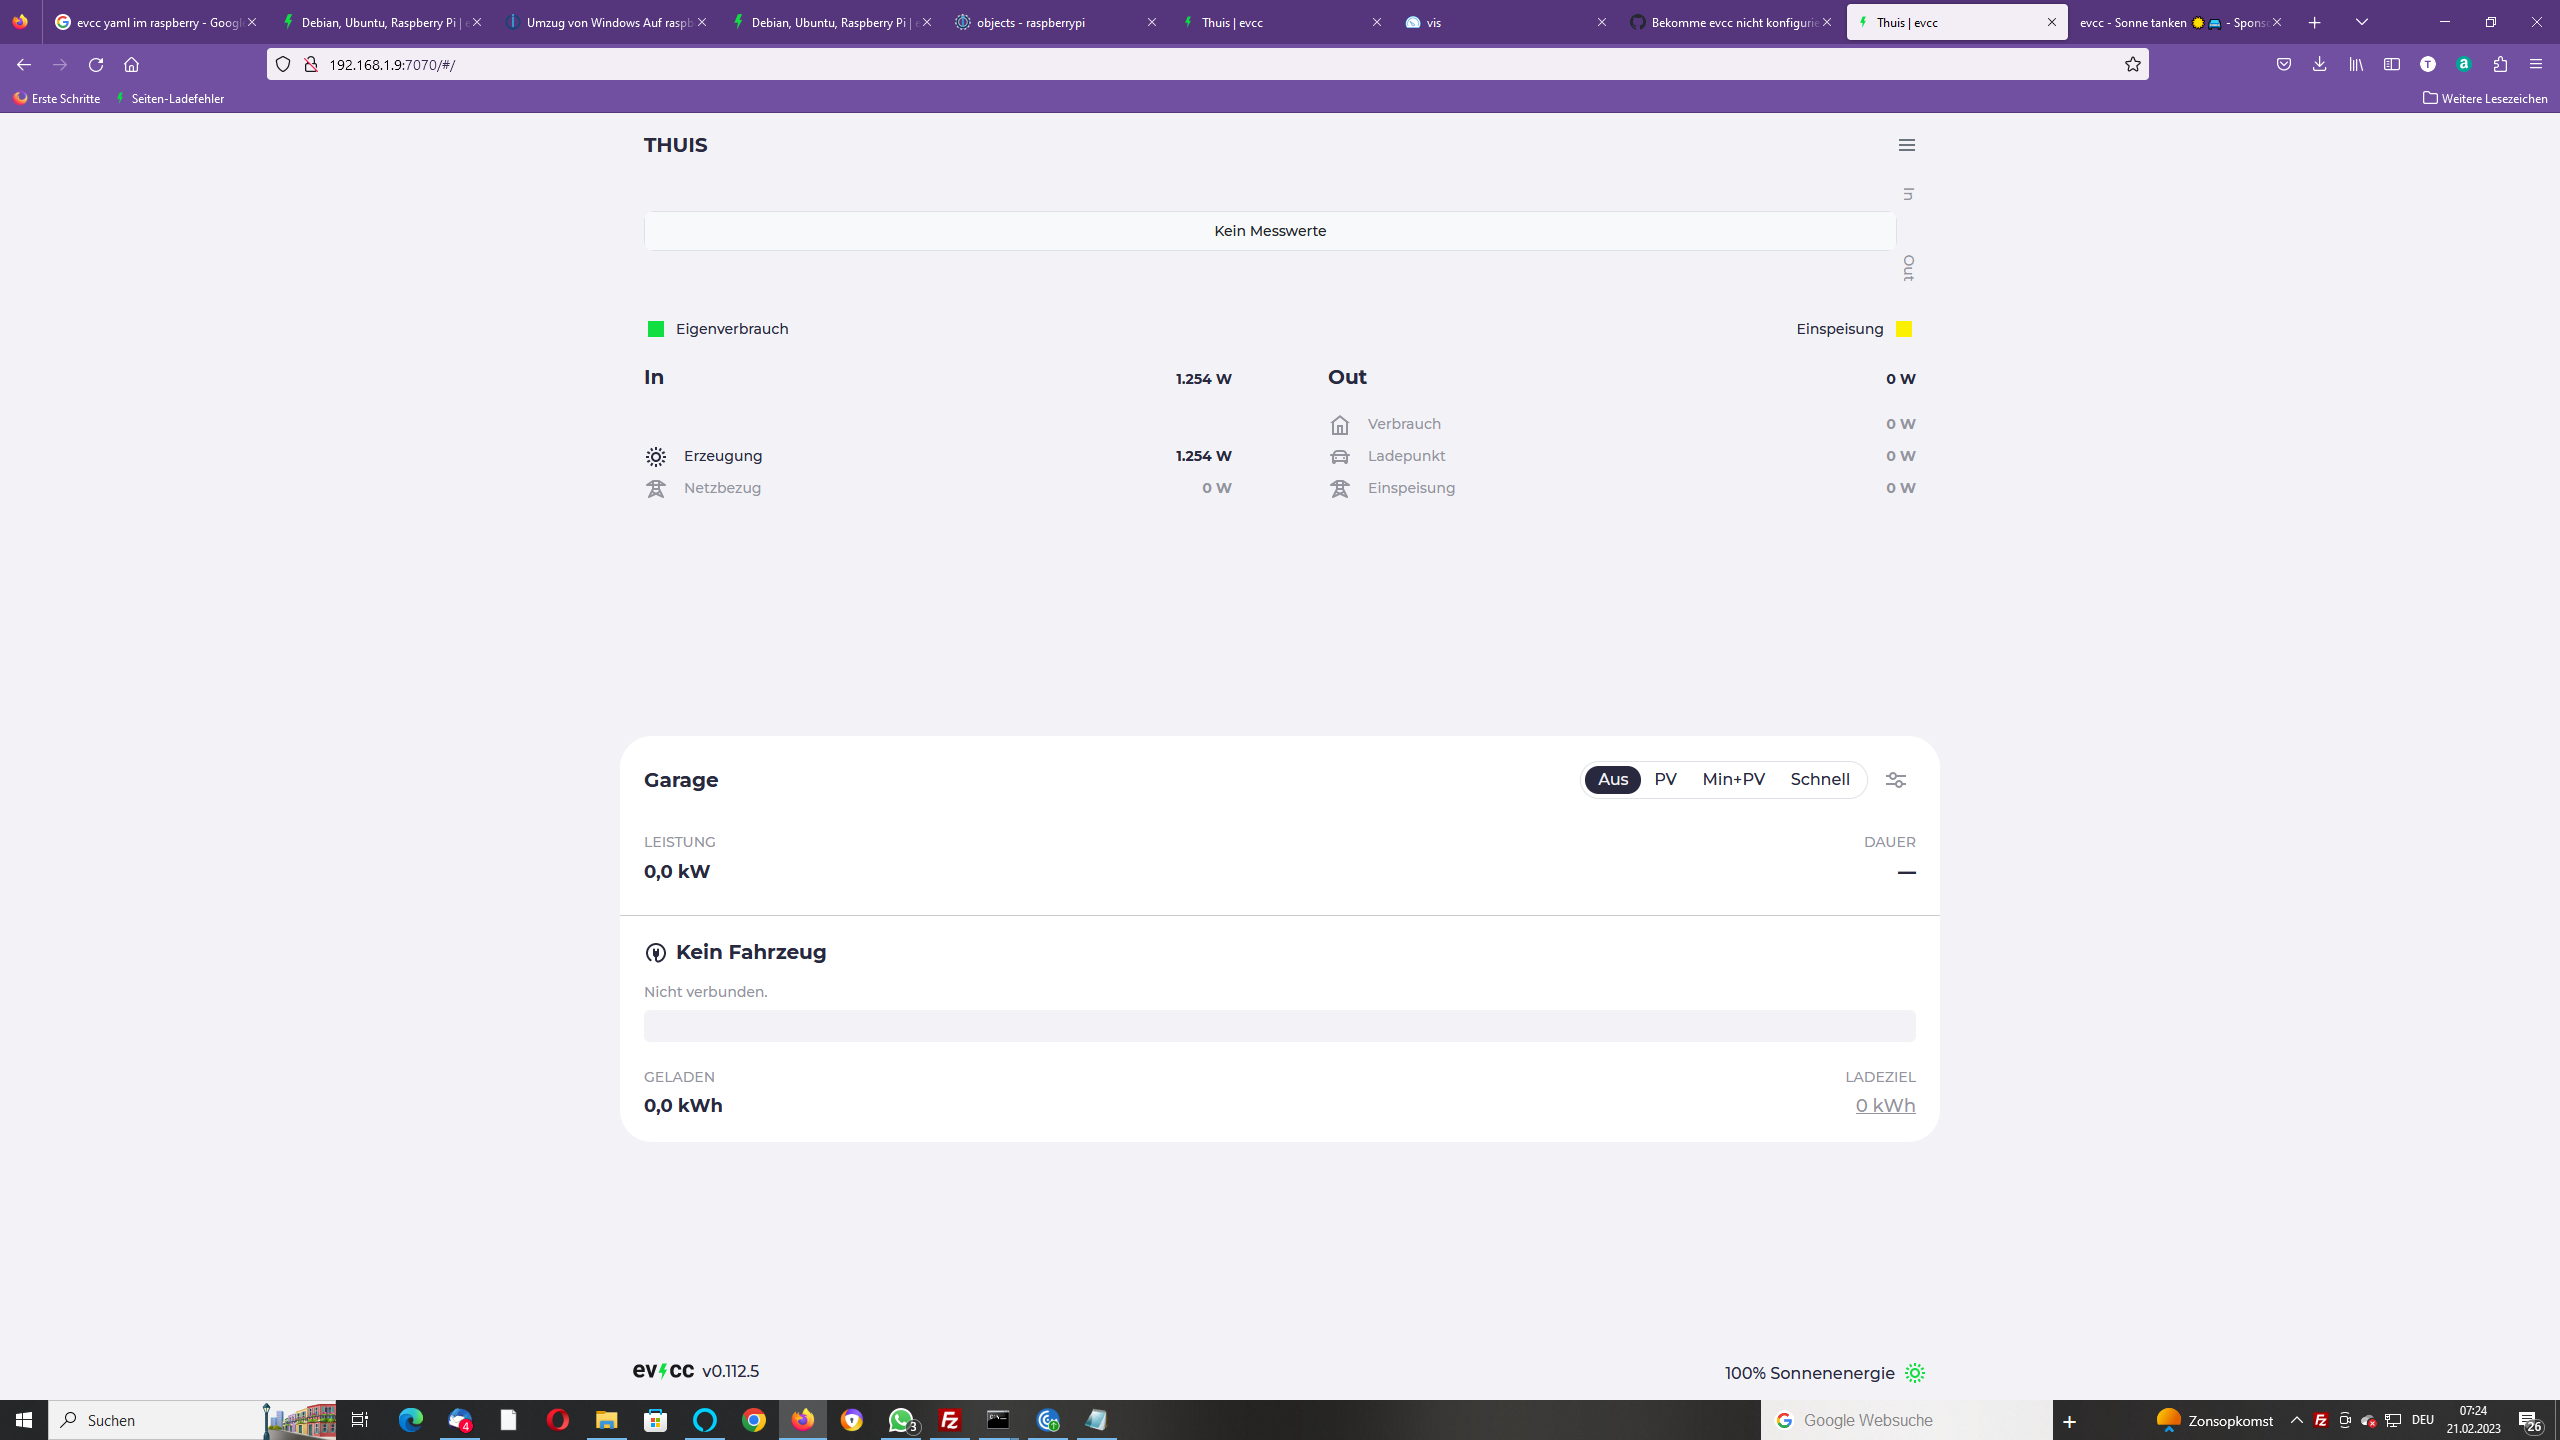
Task: Click the Windows Suchen search box
Action: coord(190,1420)
